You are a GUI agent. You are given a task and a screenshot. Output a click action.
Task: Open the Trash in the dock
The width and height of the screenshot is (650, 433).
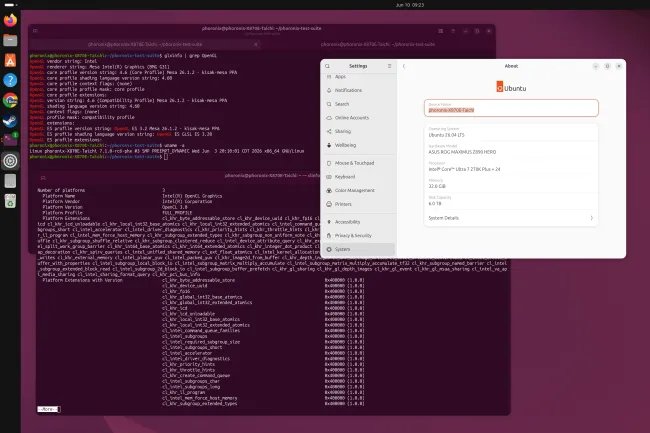pyautogui.click(x=10, y=201)
